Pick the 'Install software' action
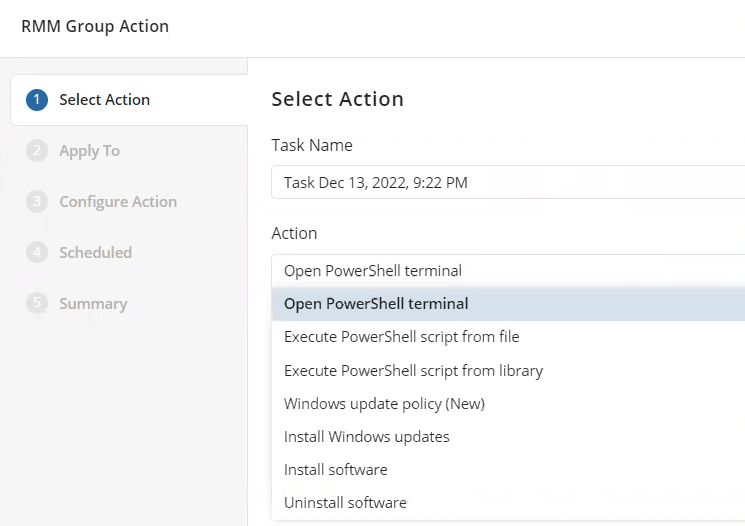Image resolution: width=745 pixels, height=526 pixels. (335, 470)
